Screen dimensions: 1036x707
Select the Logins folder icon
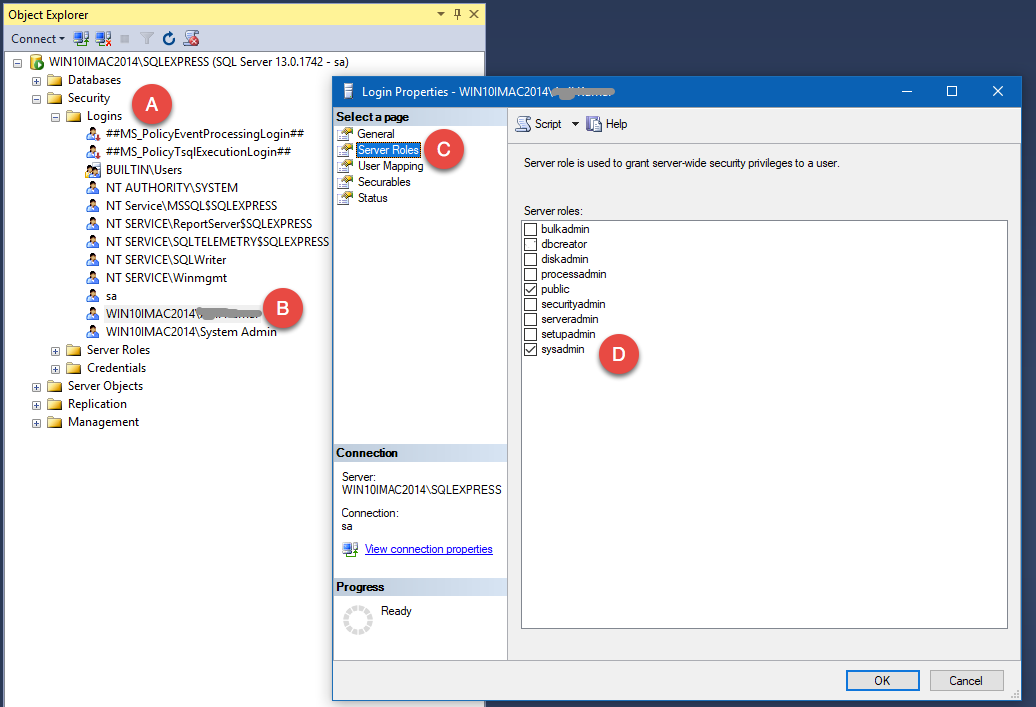coord(74,116)
